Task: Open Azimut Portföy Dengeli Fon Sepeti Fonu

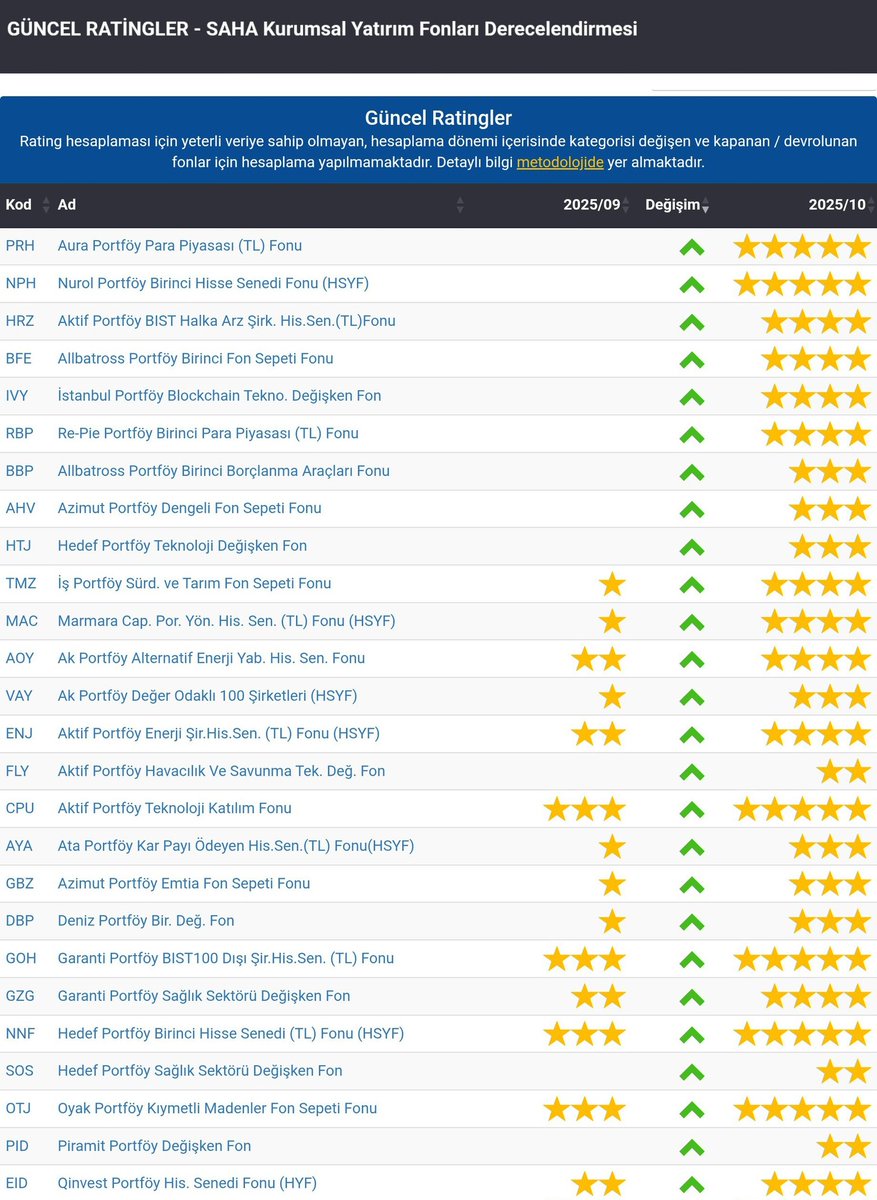Action: (x=190, y=508)
